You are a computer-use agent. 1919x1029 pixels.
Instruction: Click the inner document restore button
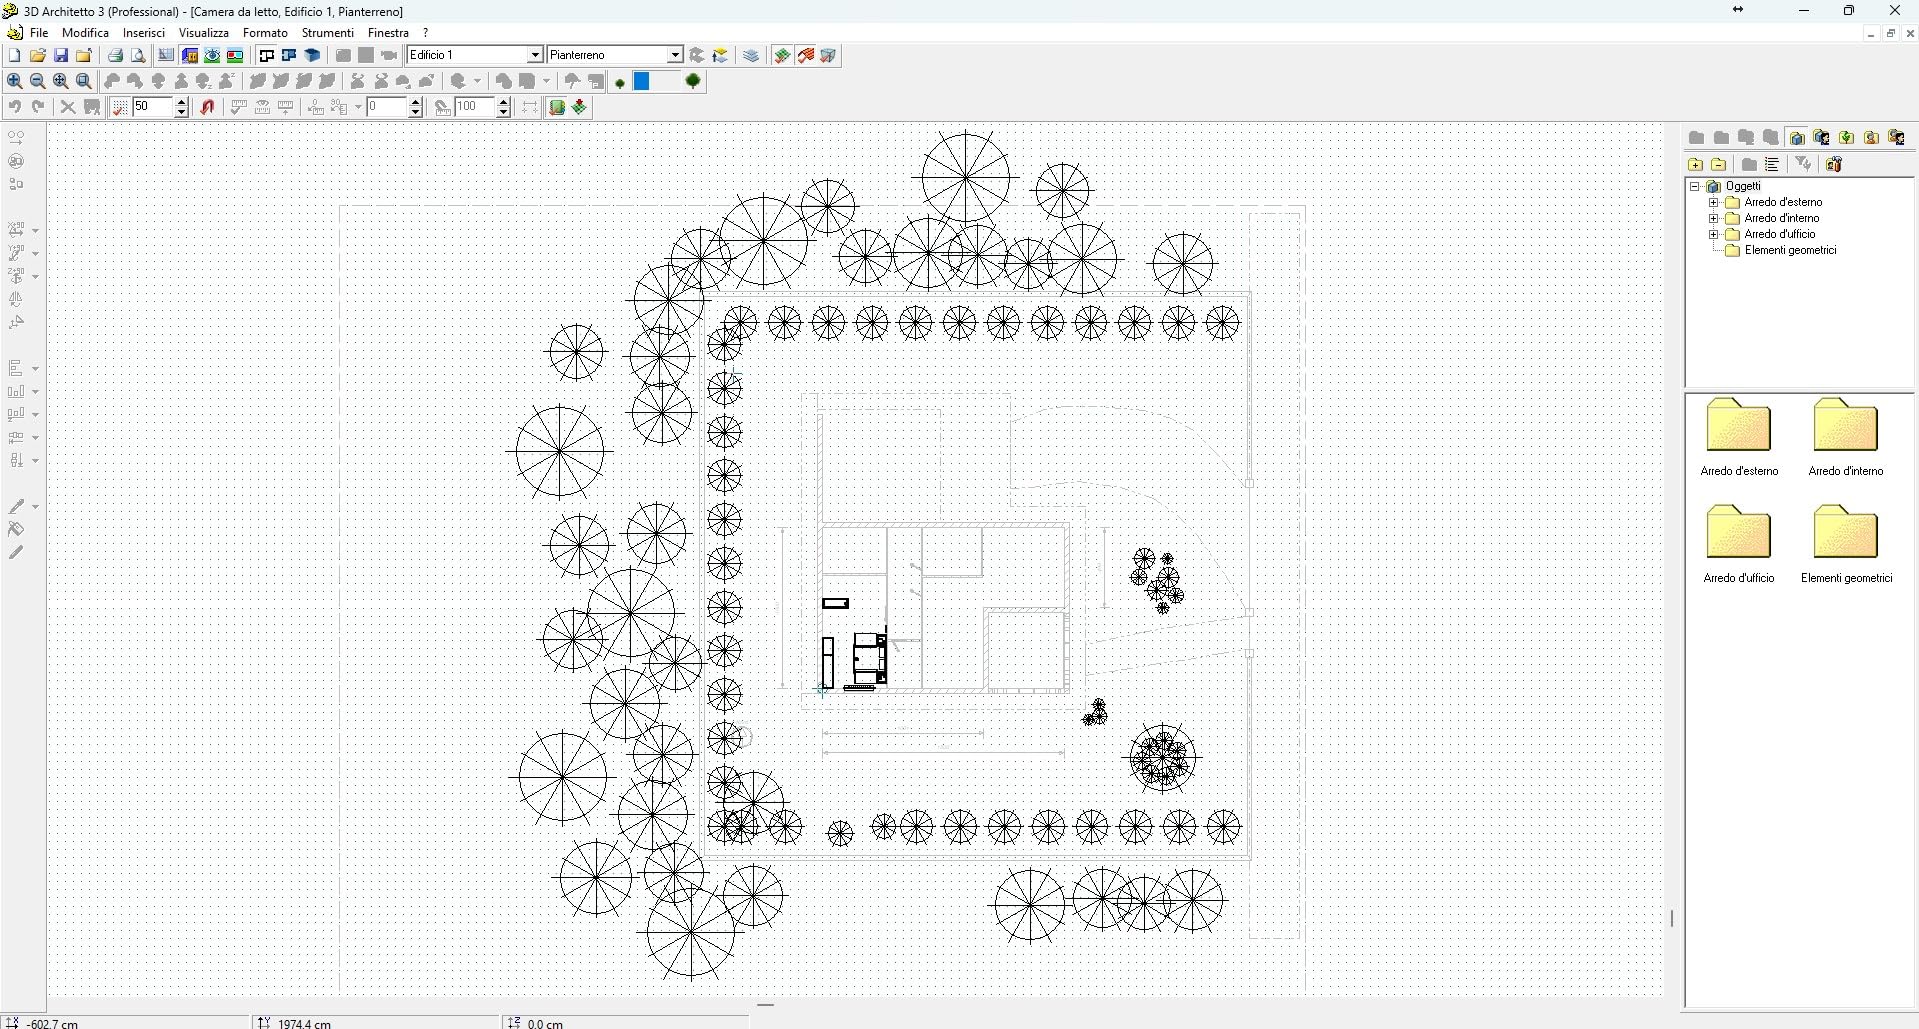click(1890, 33)
